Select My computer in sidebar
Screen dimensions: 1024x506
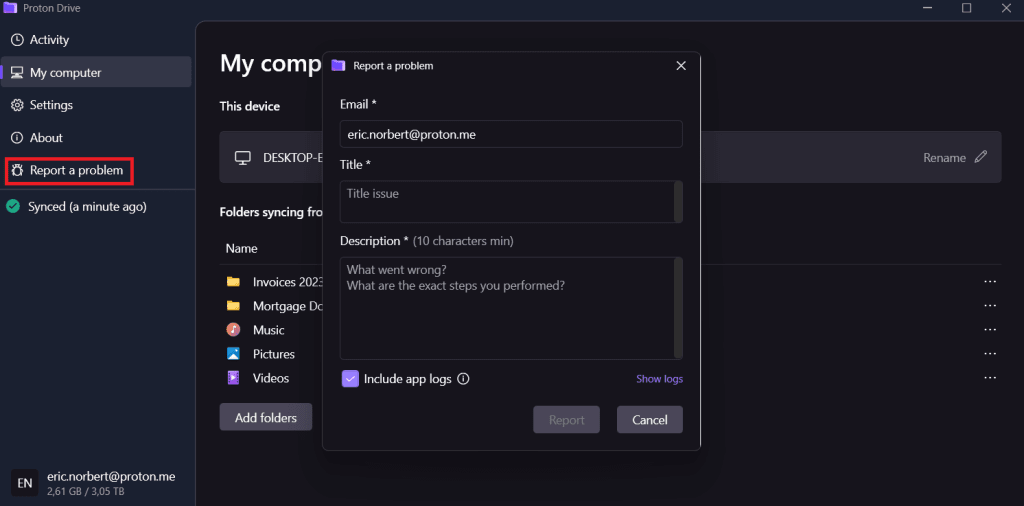(x=97, y=72)
